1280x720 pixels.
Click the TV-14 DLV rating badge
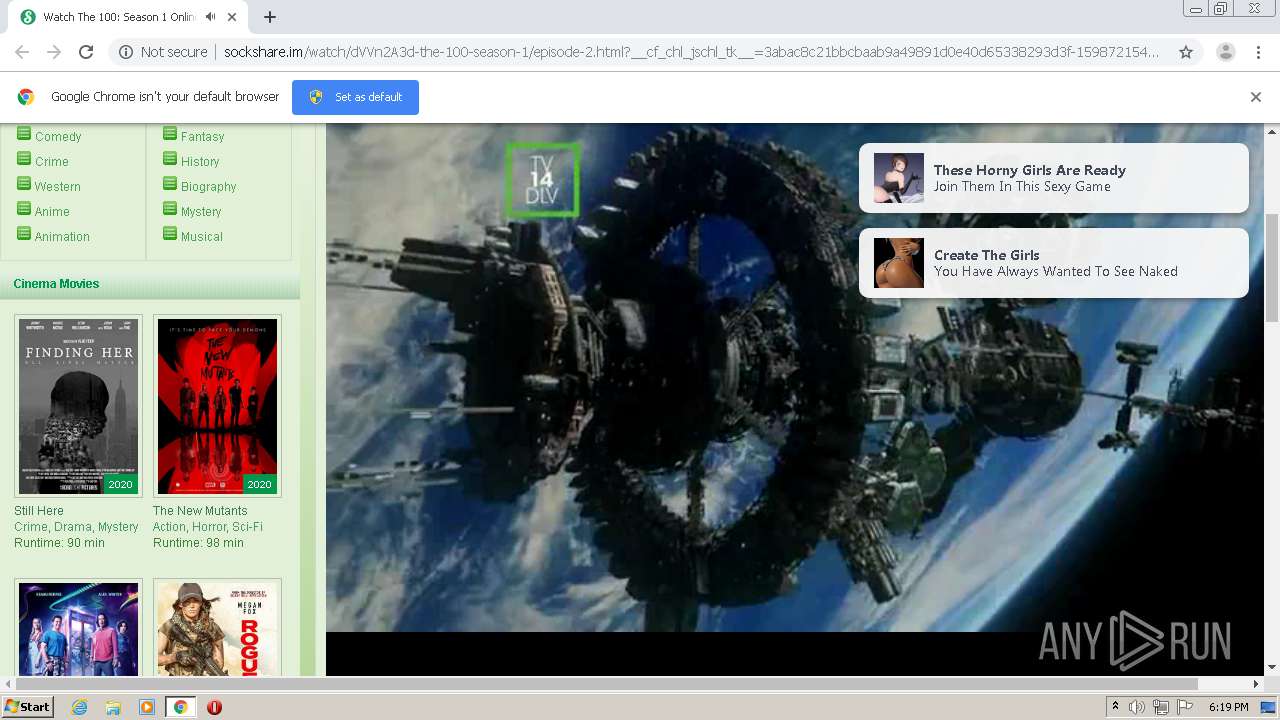click(543, 180)
